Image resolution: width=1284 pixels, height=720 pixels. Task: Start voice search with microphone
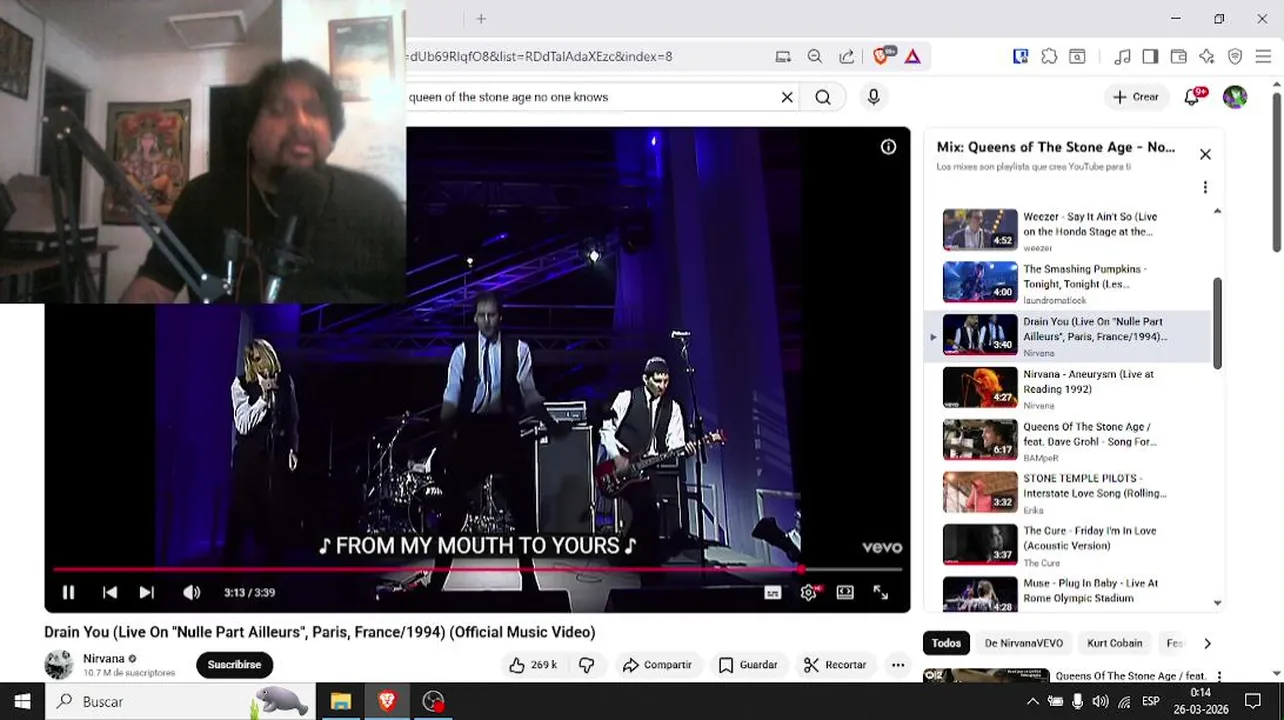[873, 97]
